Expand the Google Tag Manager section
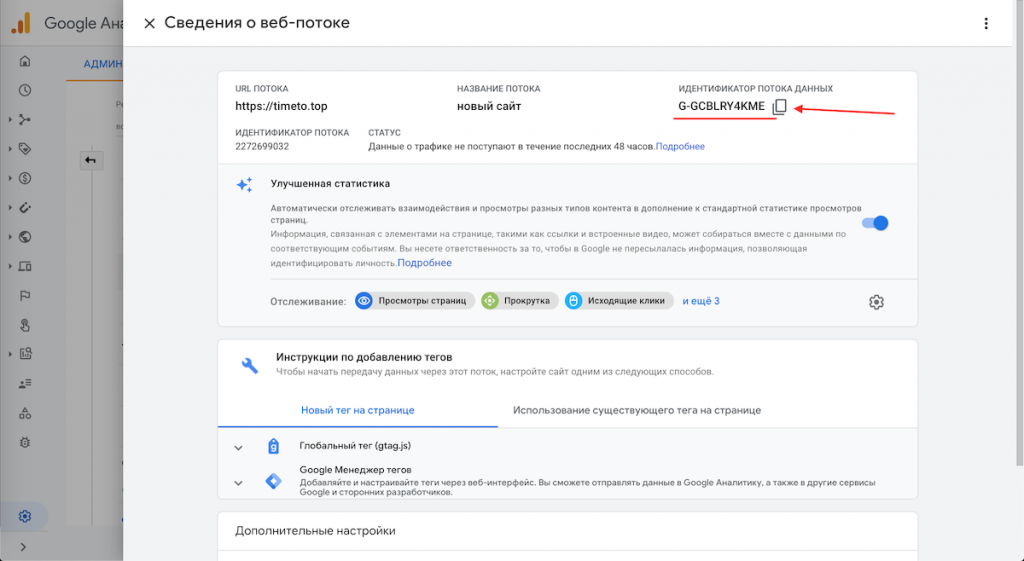The image size is (1024, 561). click(x=238, y=483)
